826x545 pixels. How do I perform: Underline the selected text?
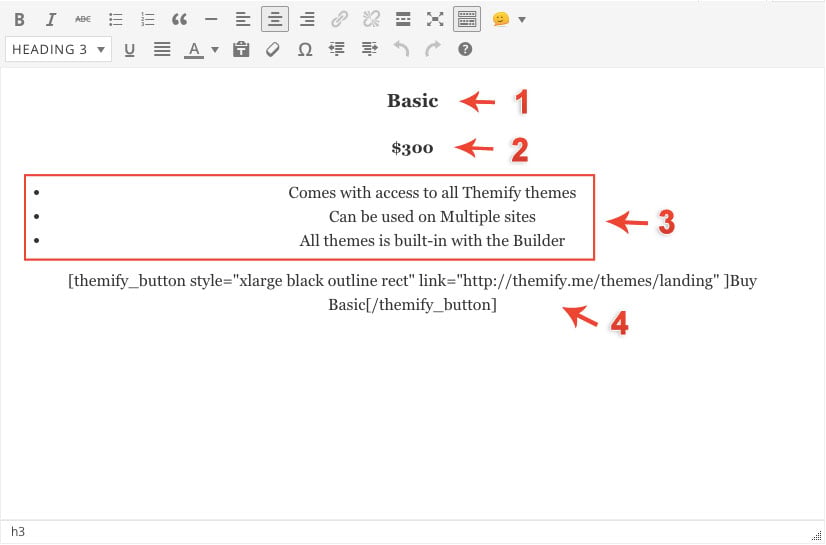130,49
